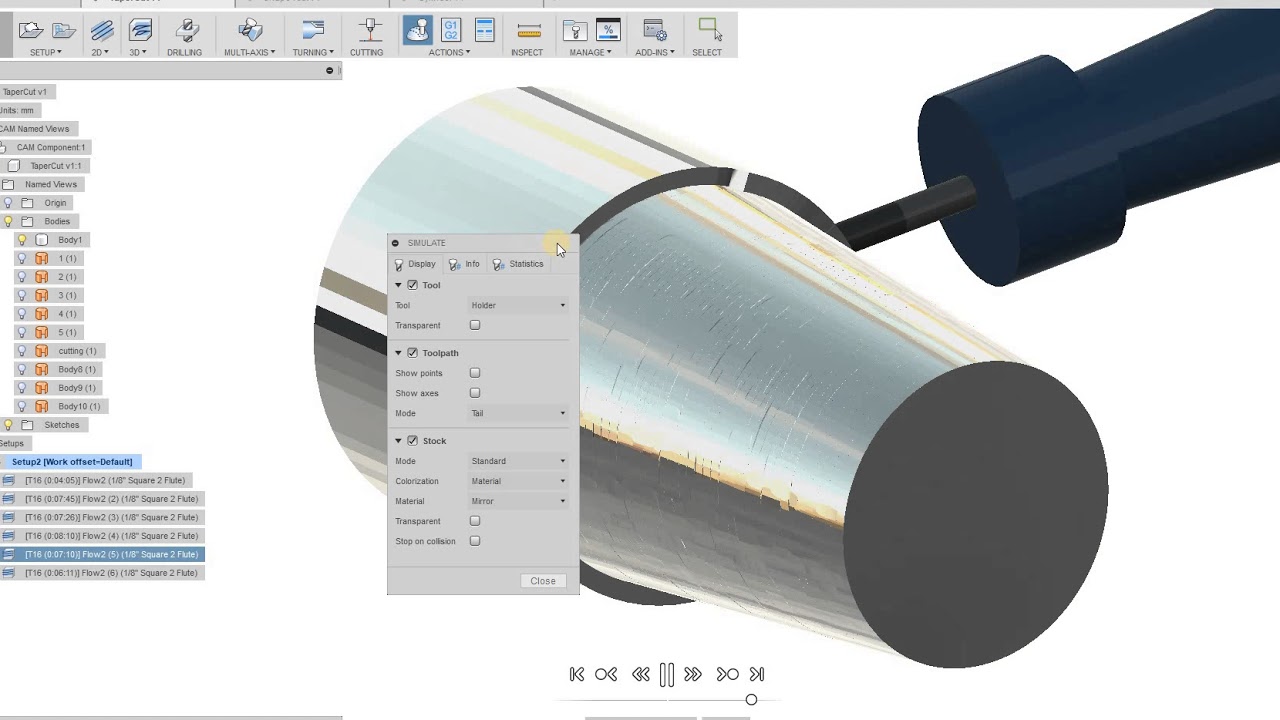Select the Multi-Axis operation icon
This screenshot has width=1280, height=720.
pos(250,30)
